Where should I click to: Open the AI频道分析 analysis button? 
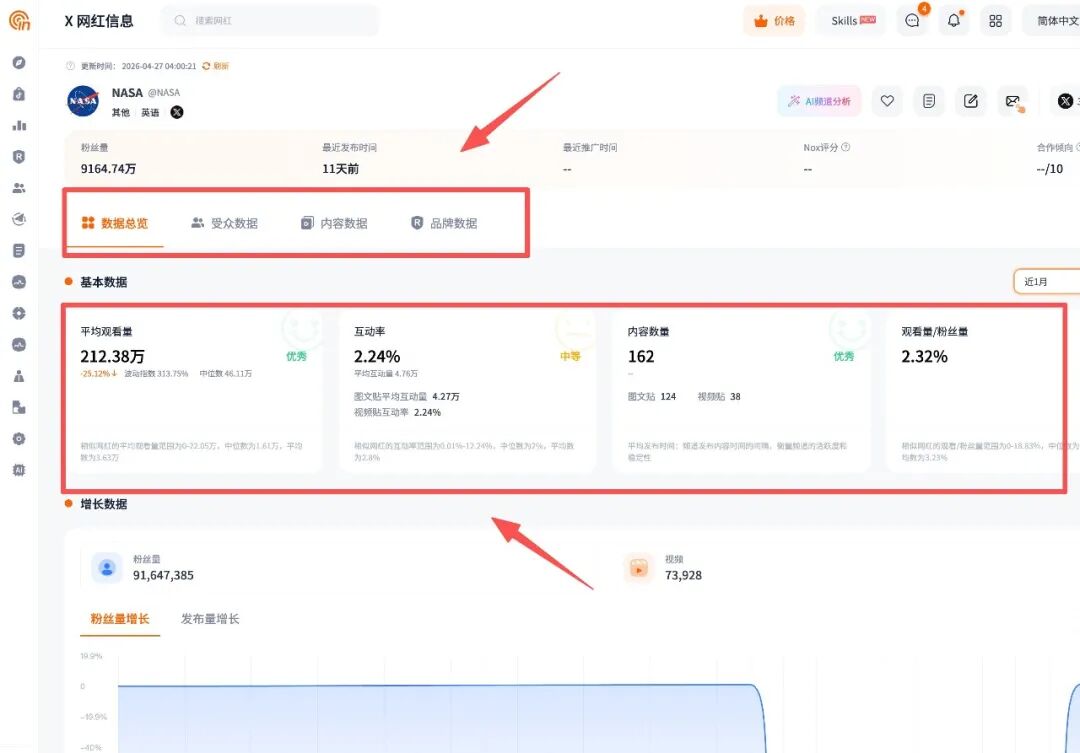pos(819,100)
